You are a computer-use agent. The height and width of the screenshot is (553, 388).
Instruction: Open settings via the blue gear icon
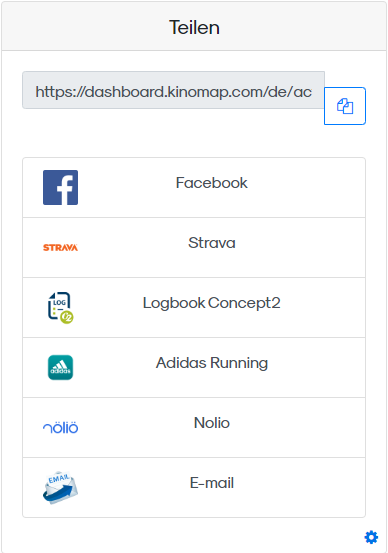click(371, 537)
